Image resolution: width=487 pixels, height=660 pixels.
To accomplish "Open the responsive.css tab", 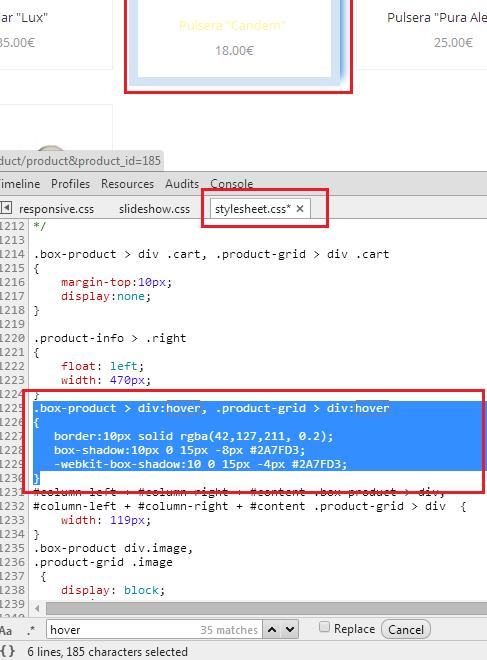I will pos(56,209).
